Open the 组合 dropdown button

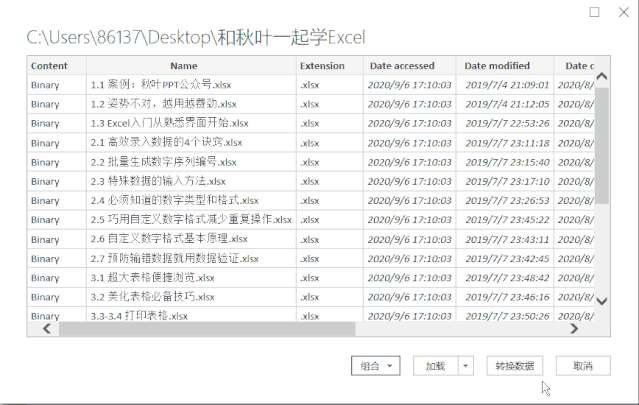click(x=375, y=365)
